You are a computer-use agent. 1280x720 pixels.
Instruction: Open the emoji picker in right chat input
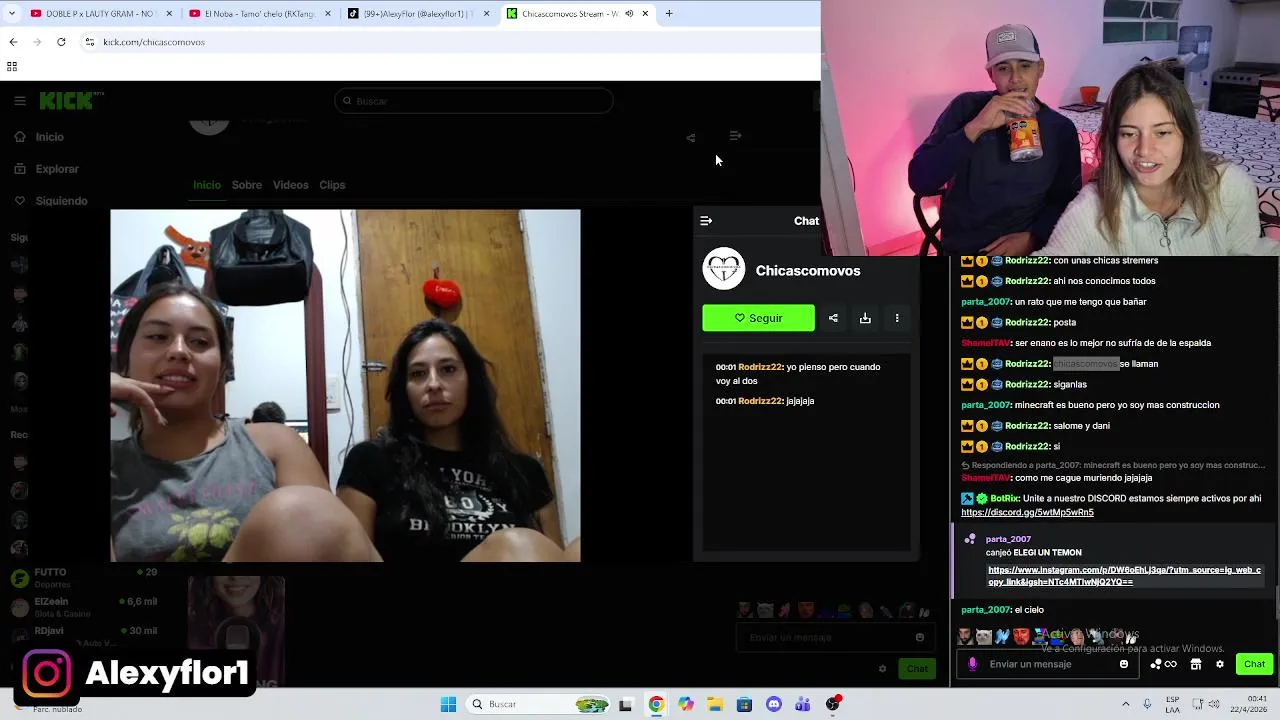1124,664
